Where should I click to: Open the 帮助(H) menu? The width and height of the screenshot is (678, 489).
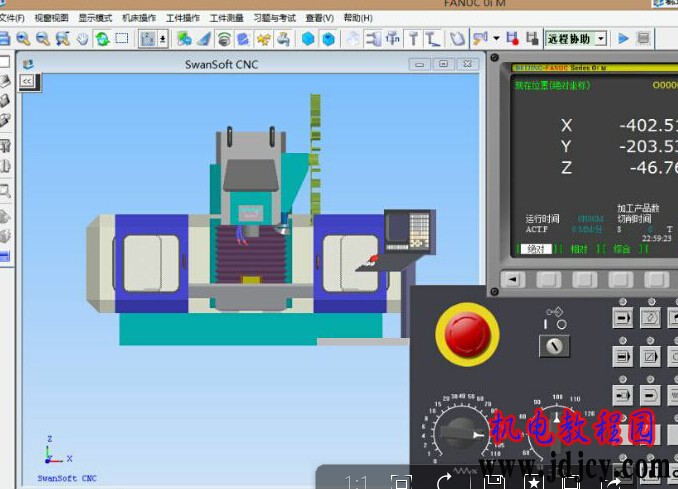pos(358,18)
